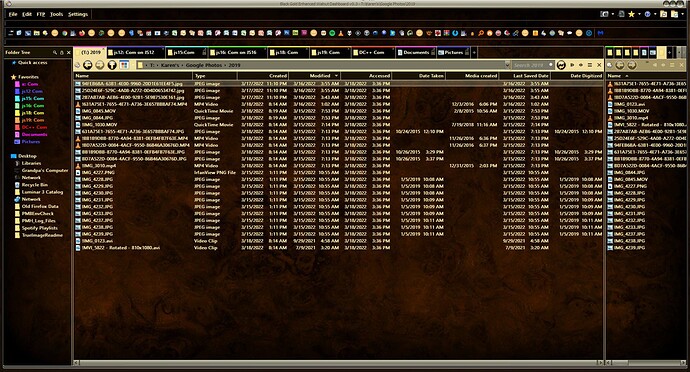
Task: Click the left pane horizontal scrollbar
Action: point(339,362)
